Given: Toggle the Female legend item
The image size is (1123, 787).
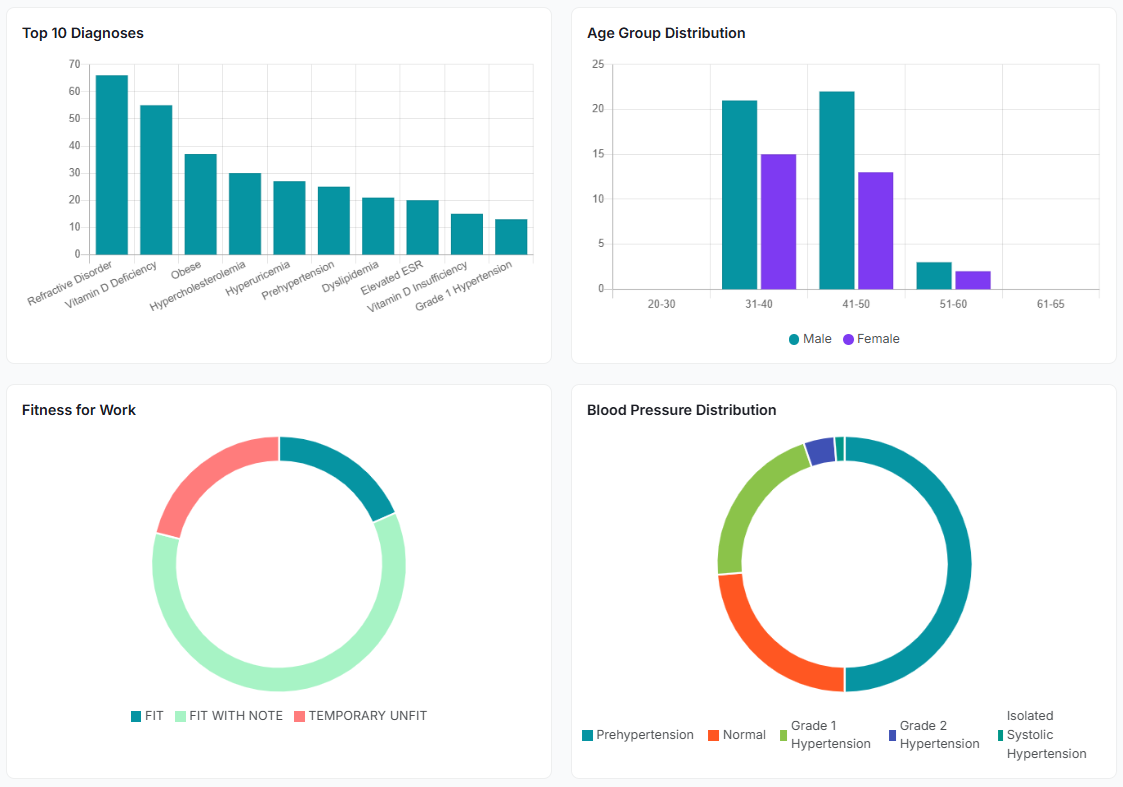Looking at the screenshot, I should click(870, 339).
